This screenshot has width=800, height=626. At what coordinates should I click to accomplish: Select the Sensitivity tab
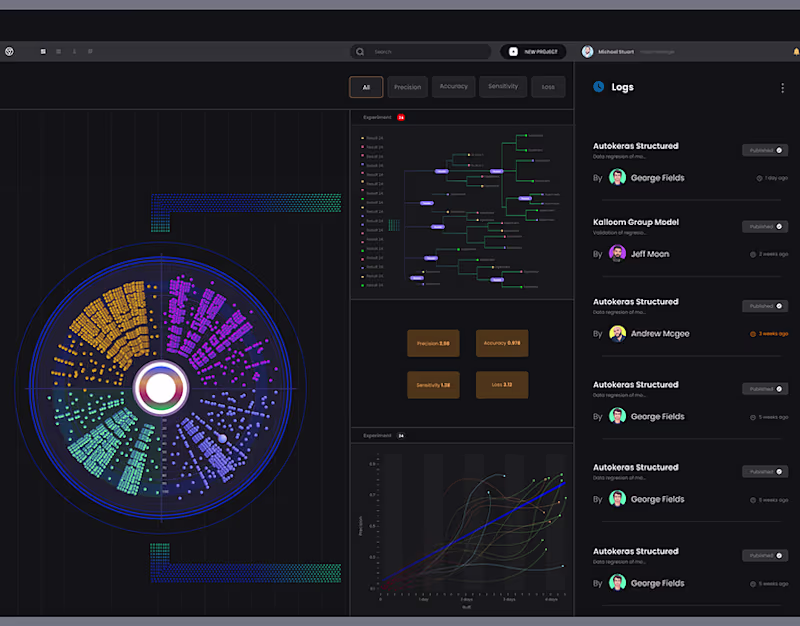(502, 87)
